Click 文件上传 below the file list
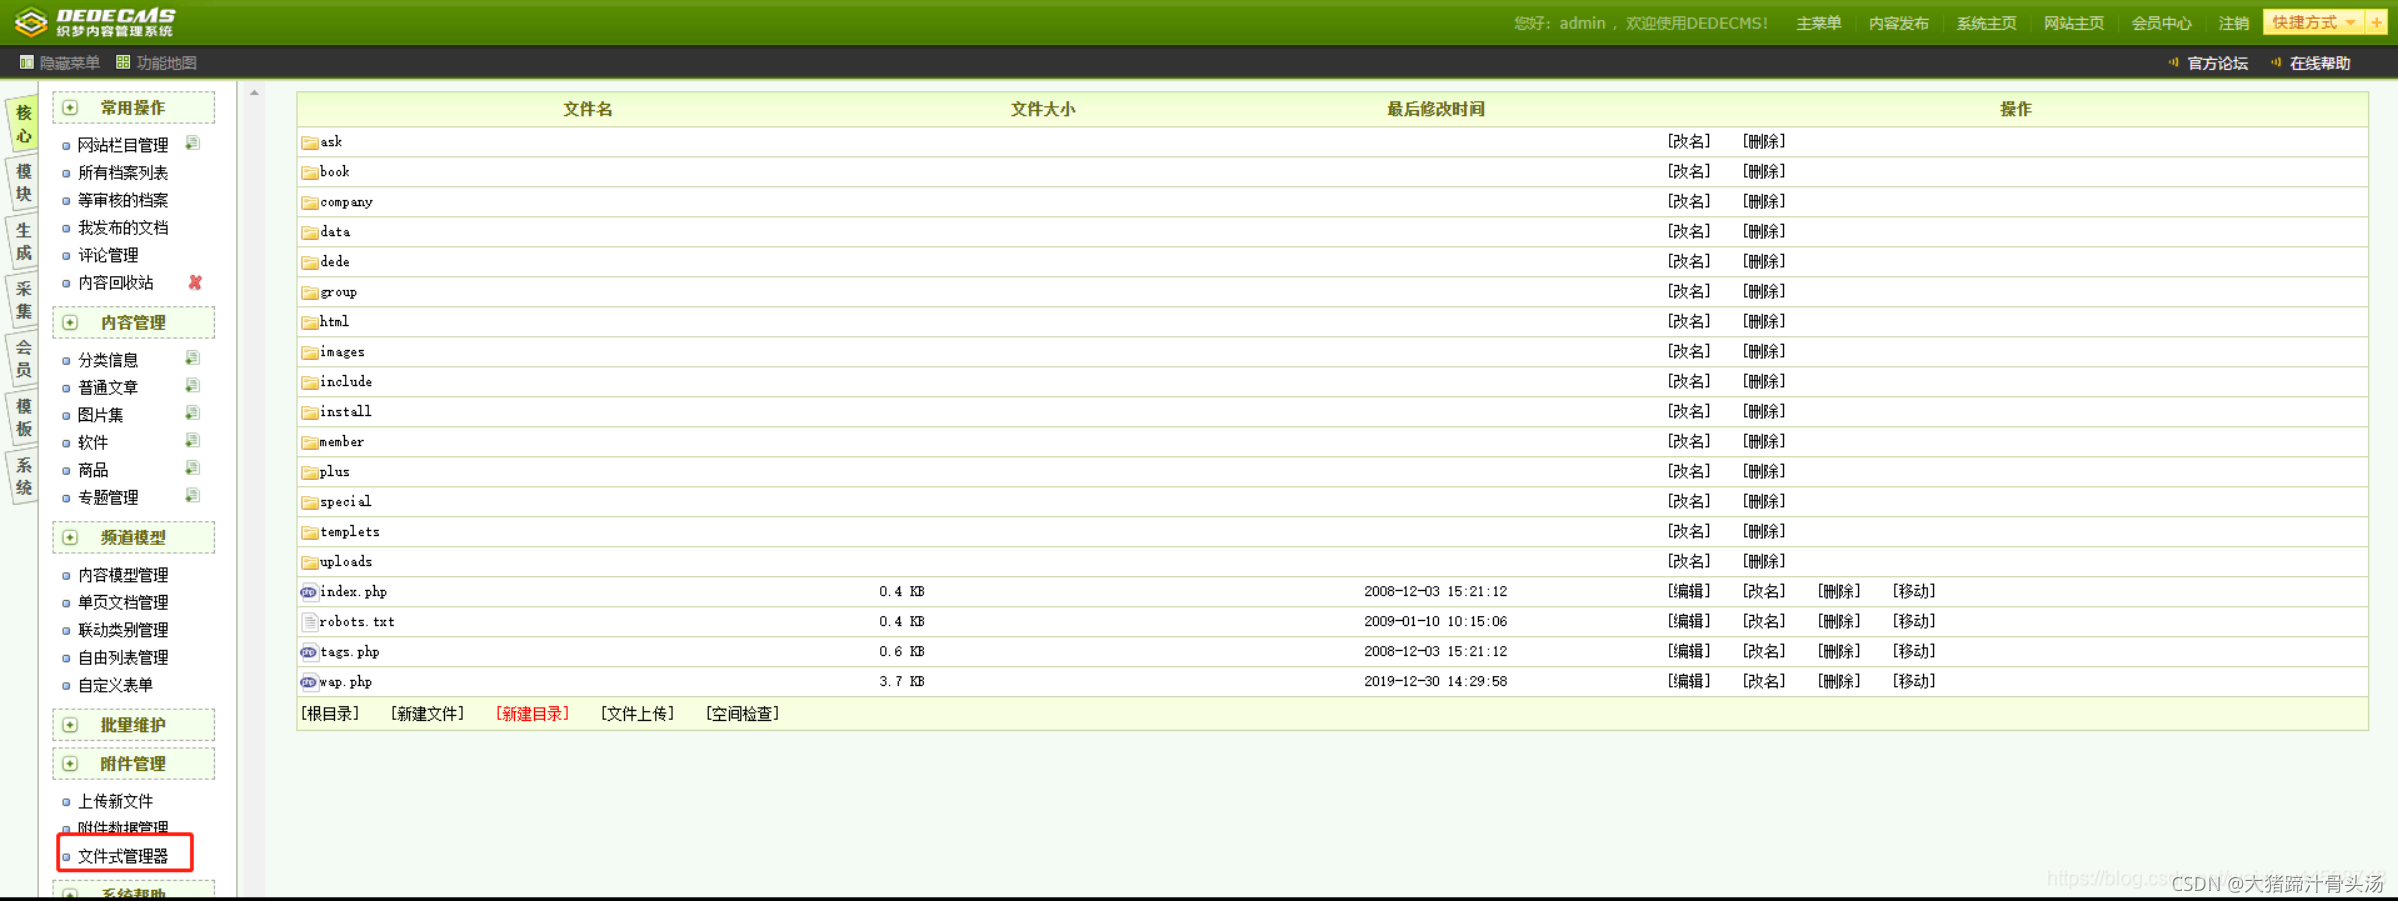The width and height of the screenshot is (2398, 902). coord(637,714)
